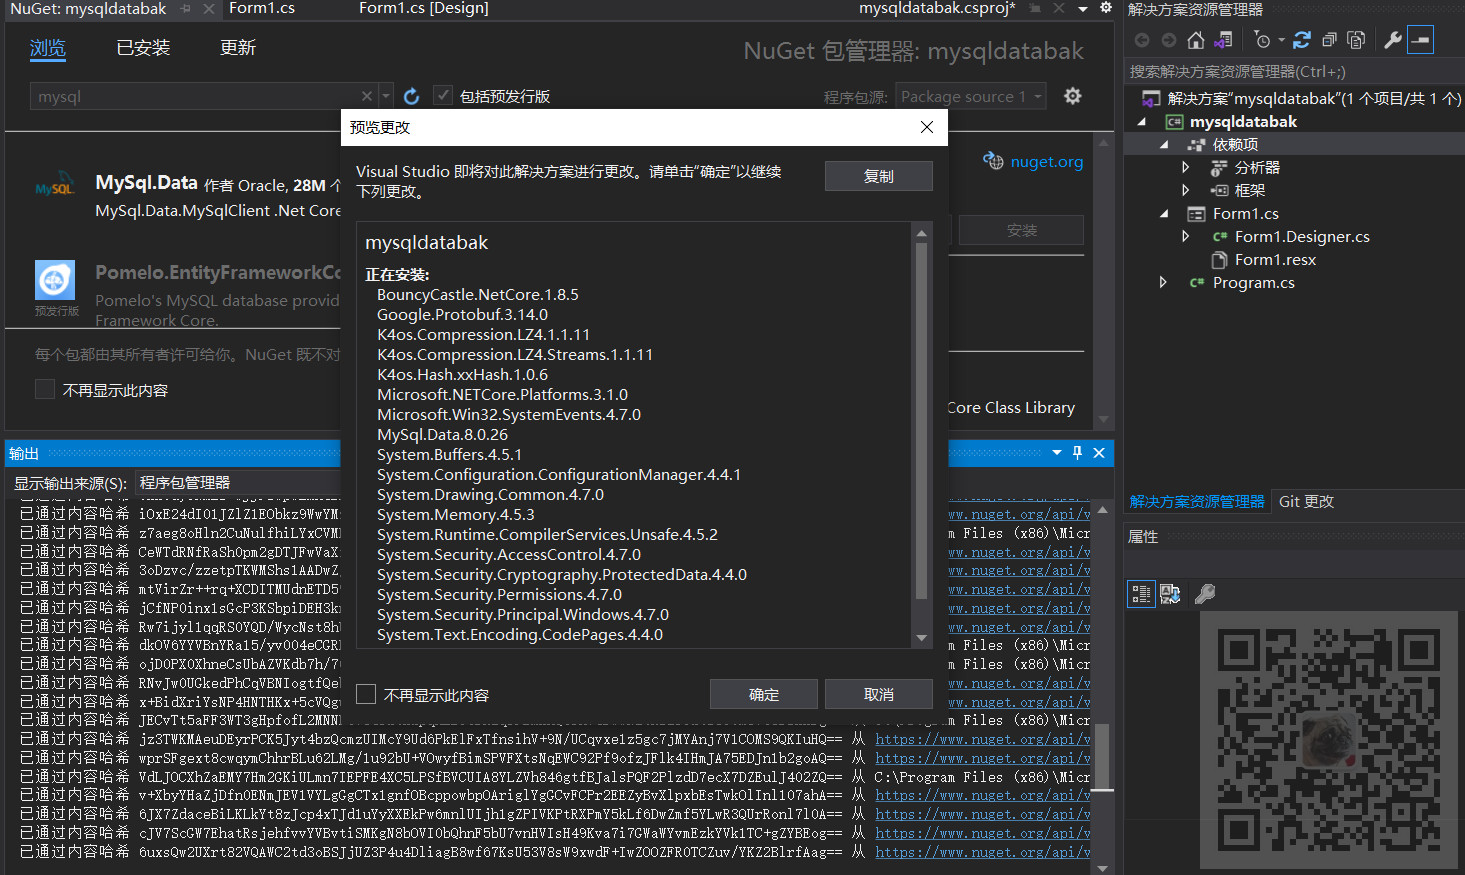
Task: Toggle include prerelease checkbox
Action: (443, 96)
